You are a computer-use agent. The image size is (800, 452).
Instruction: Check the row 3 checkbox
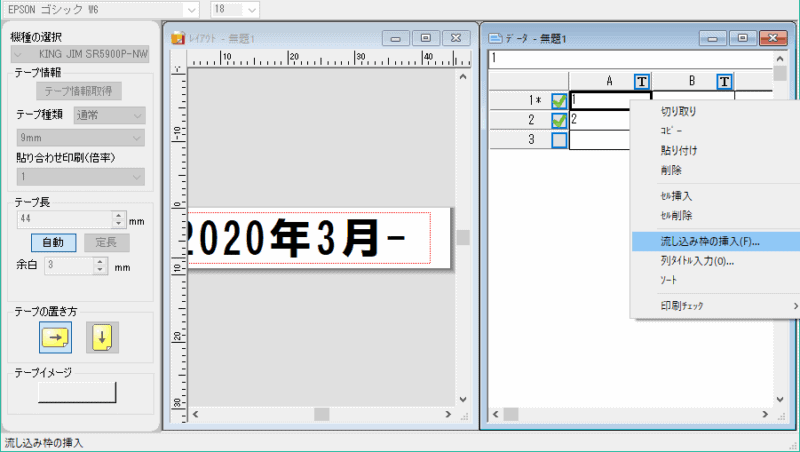[x=559, y=140]
